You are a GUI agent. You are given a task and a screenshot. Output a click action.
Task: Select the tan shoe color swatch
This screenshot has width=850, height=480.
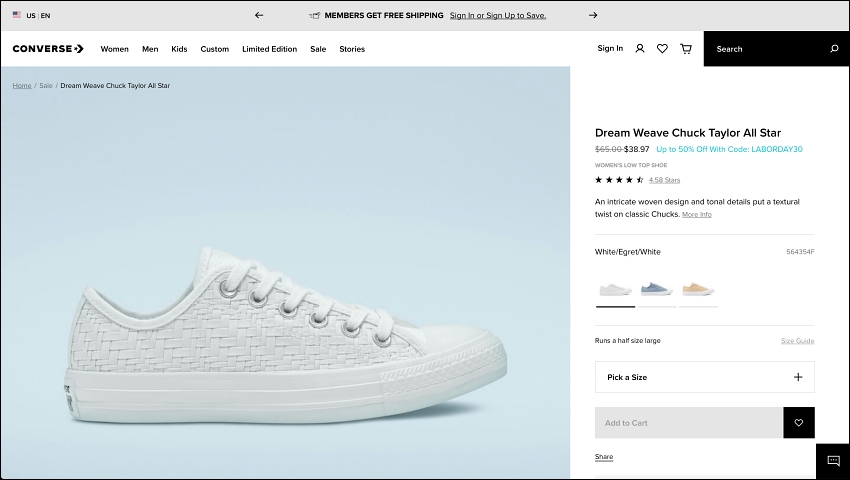pos(698,290)
